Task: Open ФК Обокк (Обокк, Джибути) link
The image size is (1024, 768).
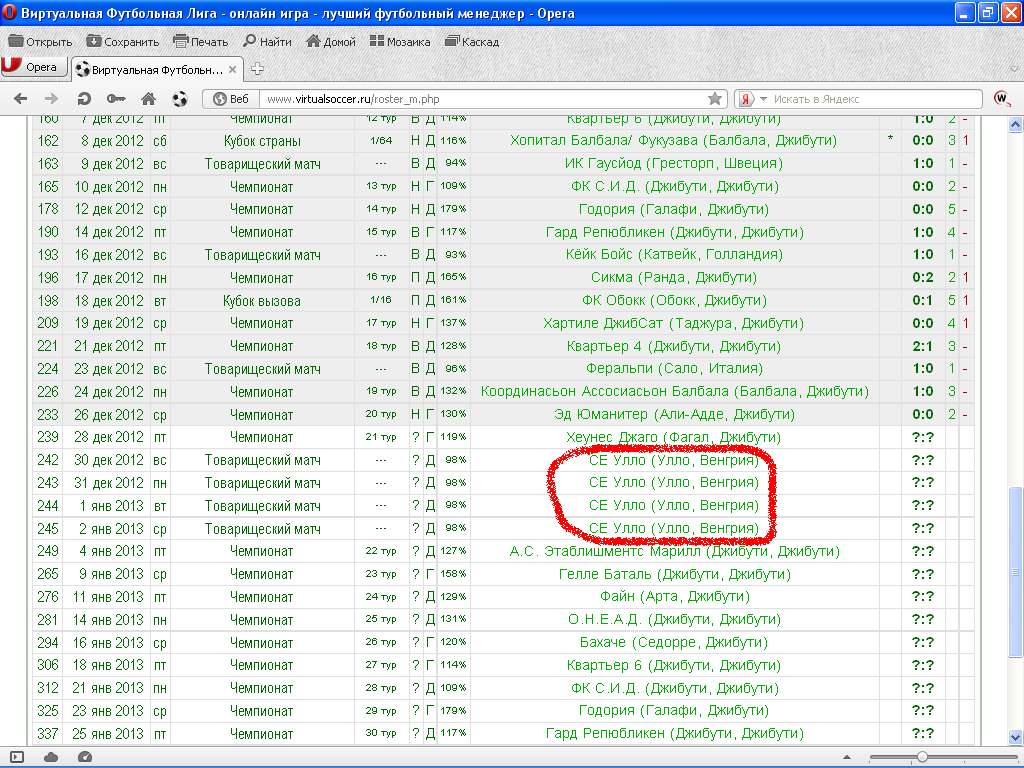Action: [x=673, y=300]
